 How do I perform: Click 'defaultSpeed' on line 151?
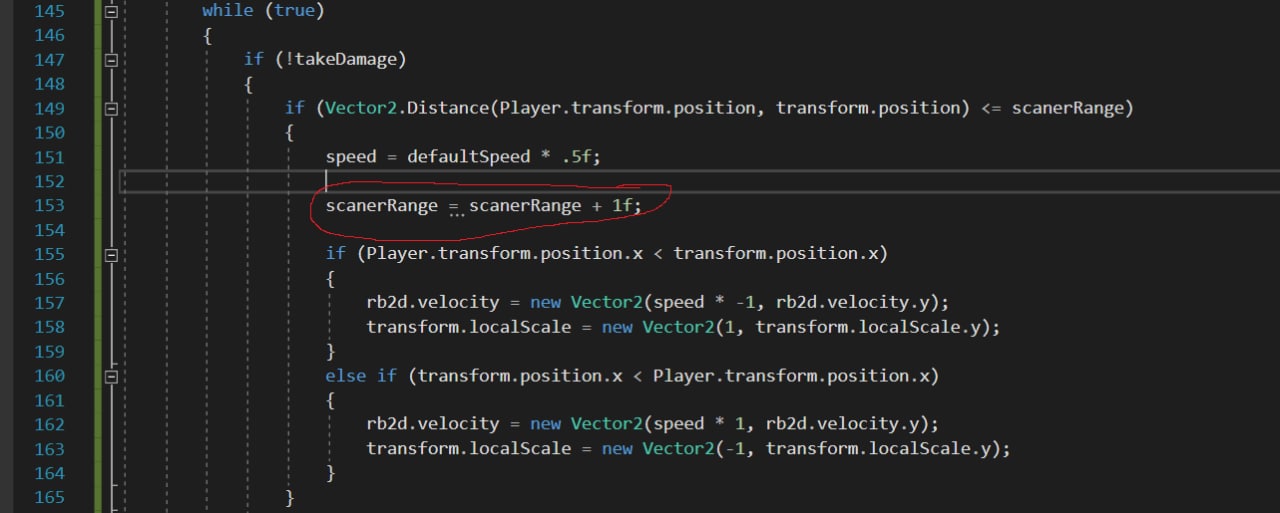[x=468, y=157]
